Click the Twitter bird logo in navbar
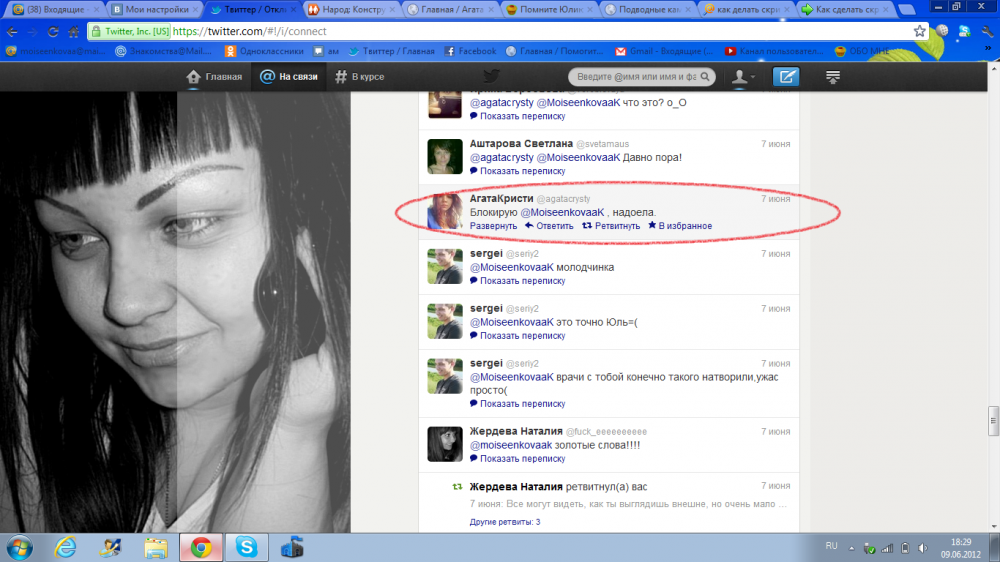 pos(491,77)
